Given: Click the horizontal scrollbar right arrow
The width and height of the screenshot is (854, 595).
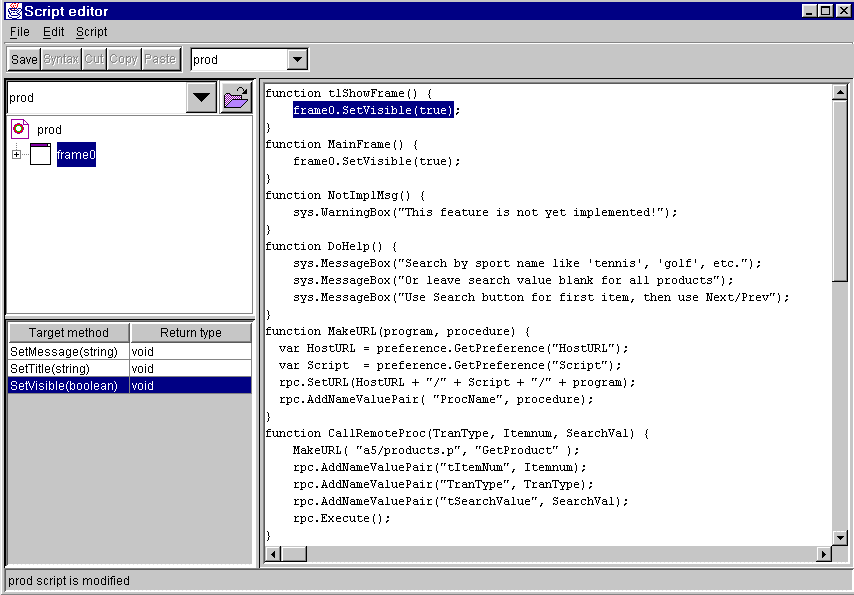Looking at the screenshot, I should coord(824,554).
